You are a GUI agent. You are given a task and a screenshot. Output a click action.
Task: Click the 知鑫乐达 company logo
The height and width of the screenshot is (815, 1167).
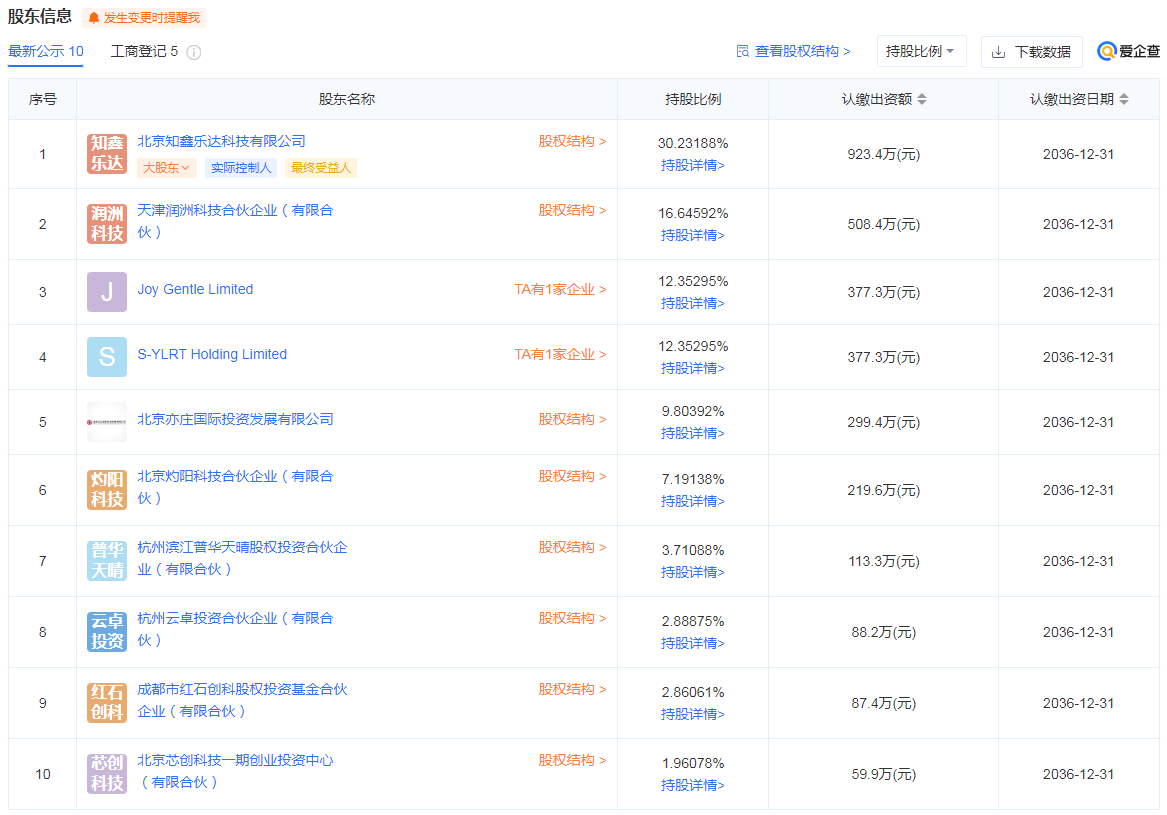(x=106, y=154)
